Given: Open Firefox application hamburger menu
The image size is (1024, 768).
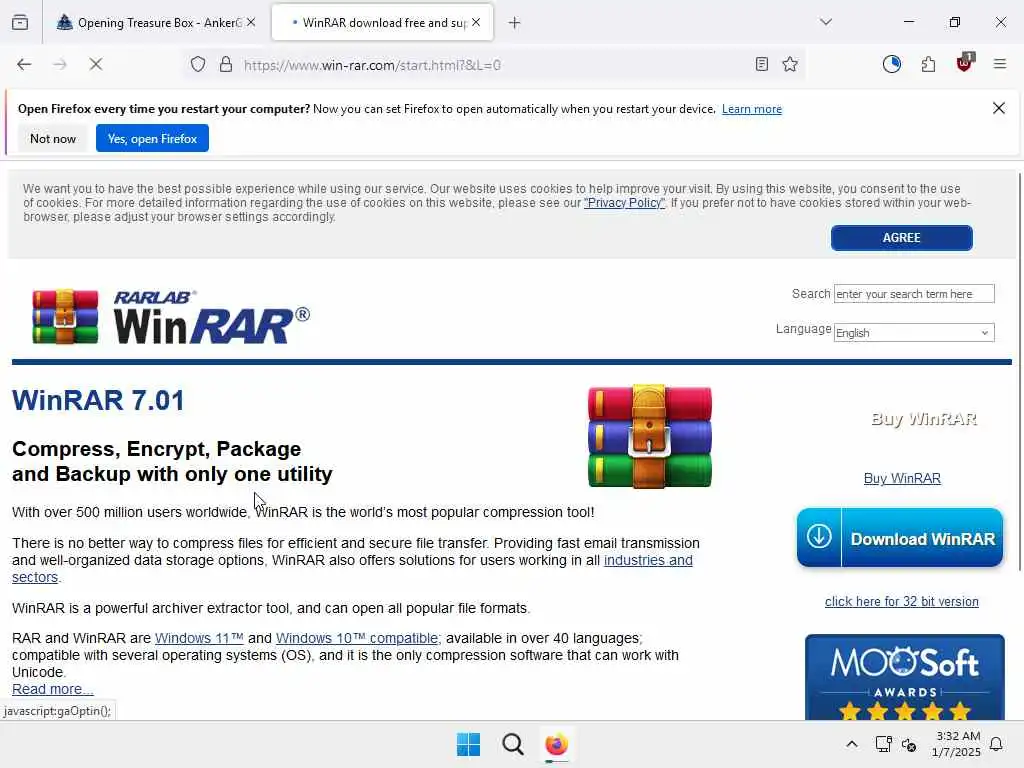Looking at the screenshot, I should (x=1000, y=64).
